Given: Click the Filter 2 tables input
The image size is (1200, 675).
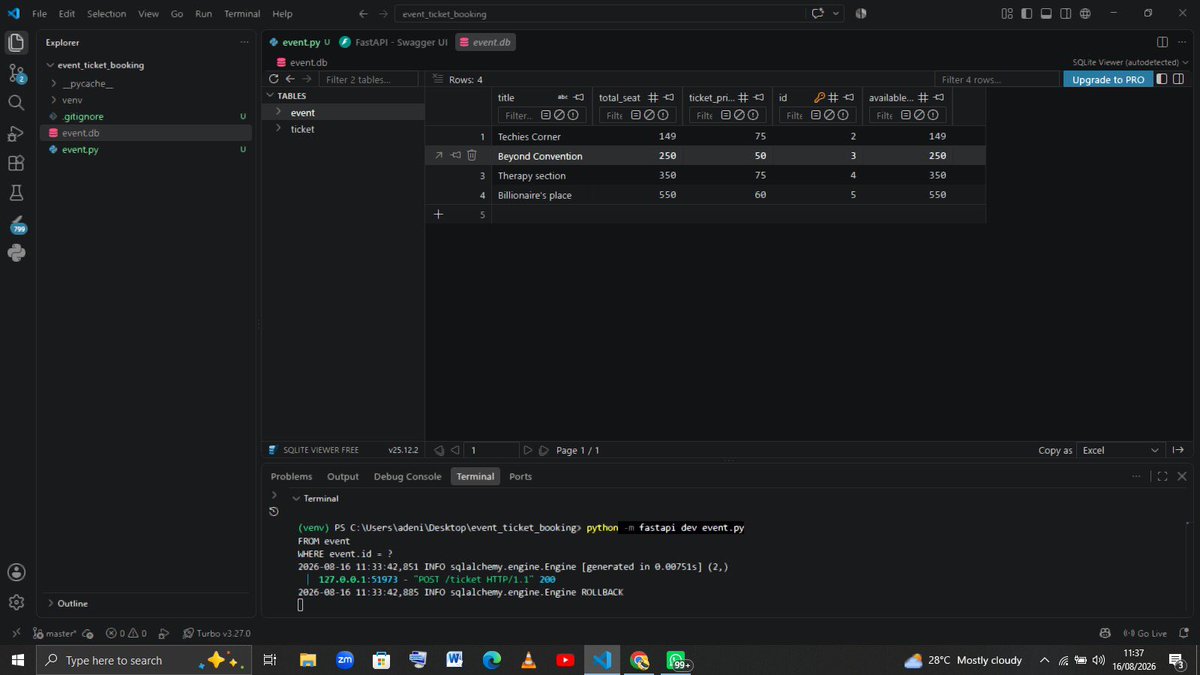Looking at the screenshot, I should [x=369, y=79].
